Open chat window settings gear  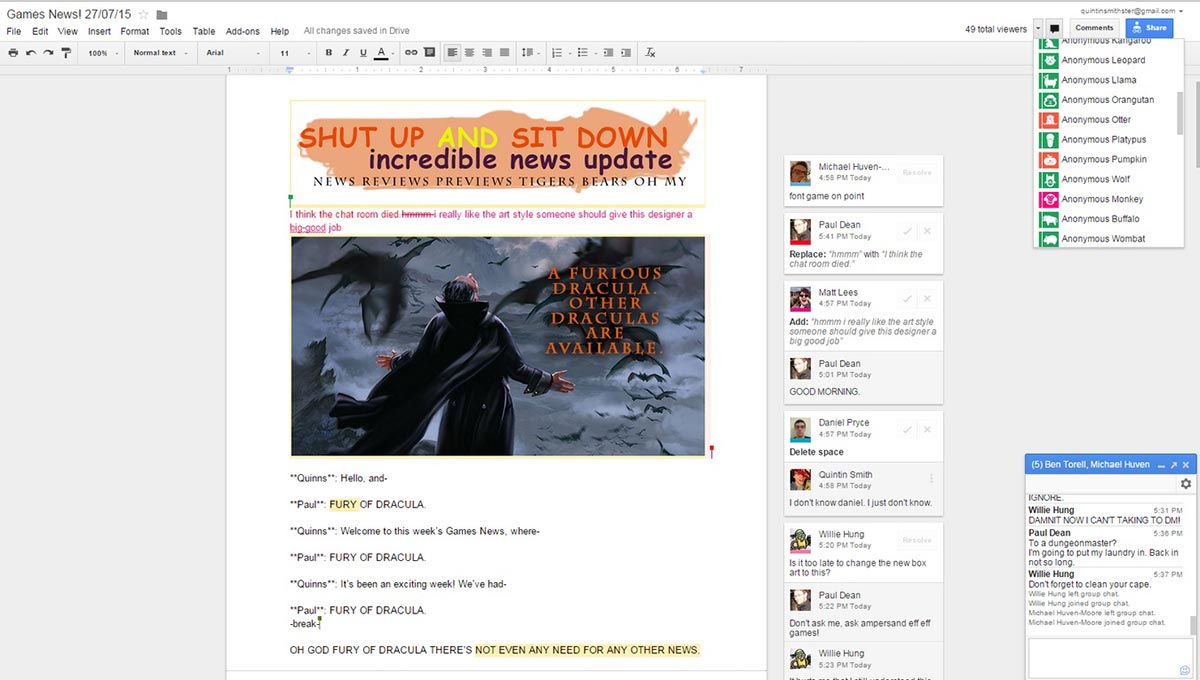1186,484
